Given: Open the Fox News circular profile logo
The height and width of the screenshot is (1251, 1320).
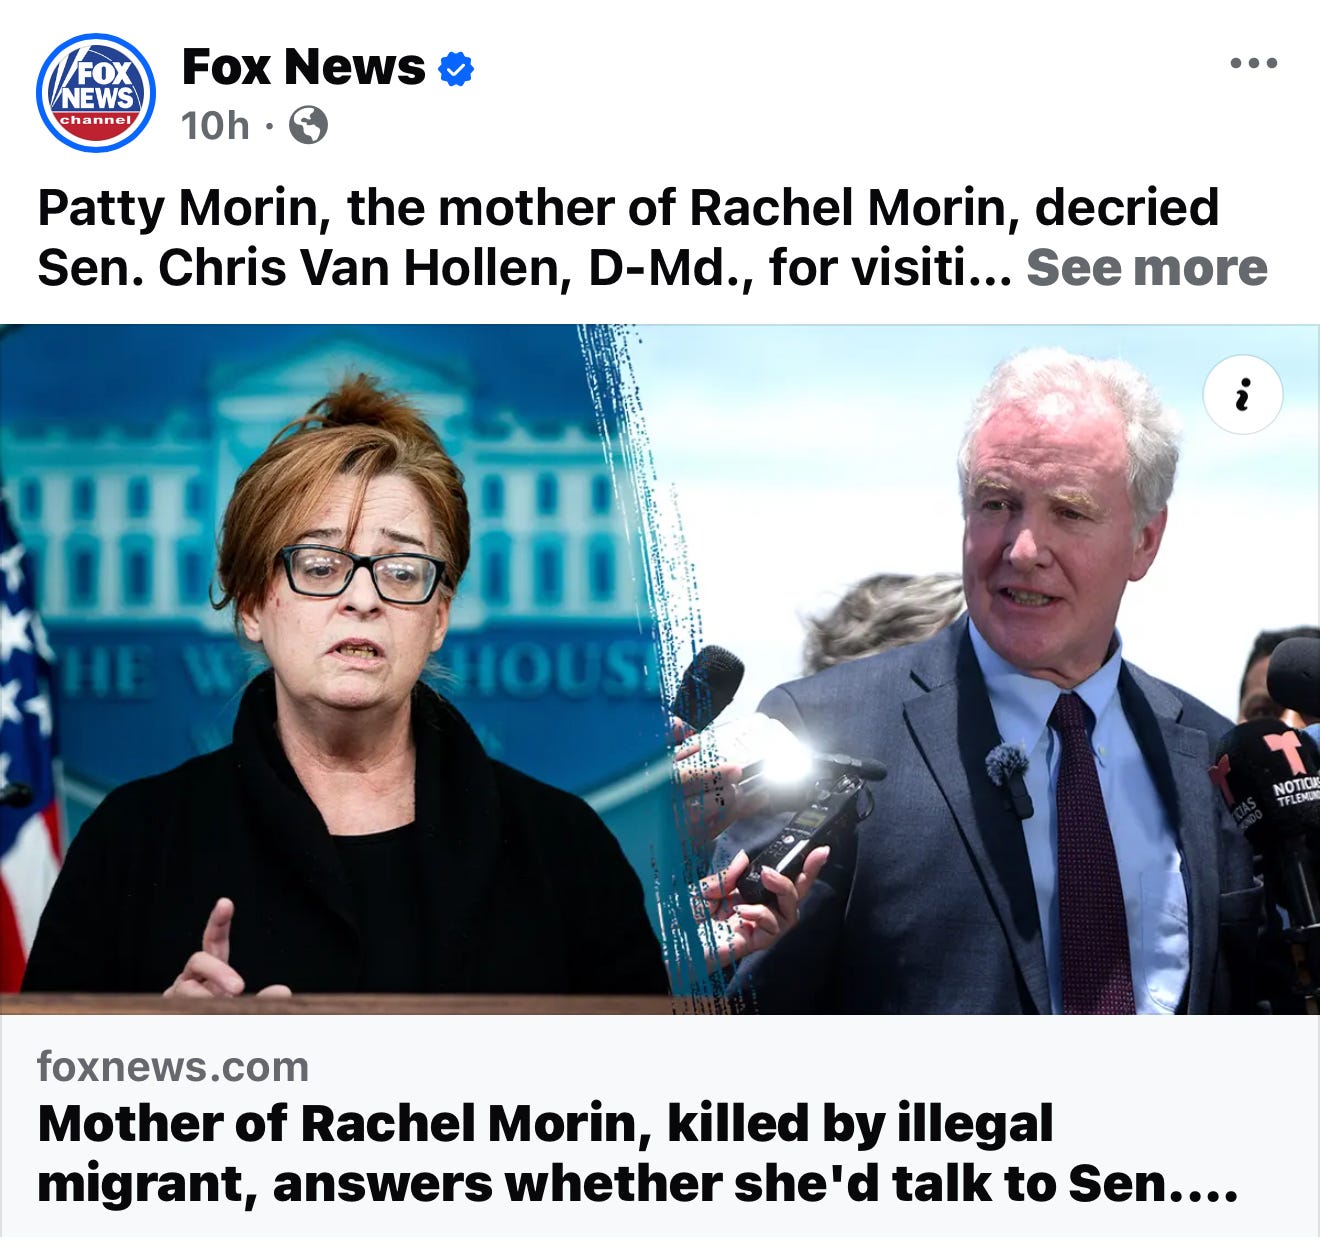Looking at the screenshot, I should [x=96, y=93].
